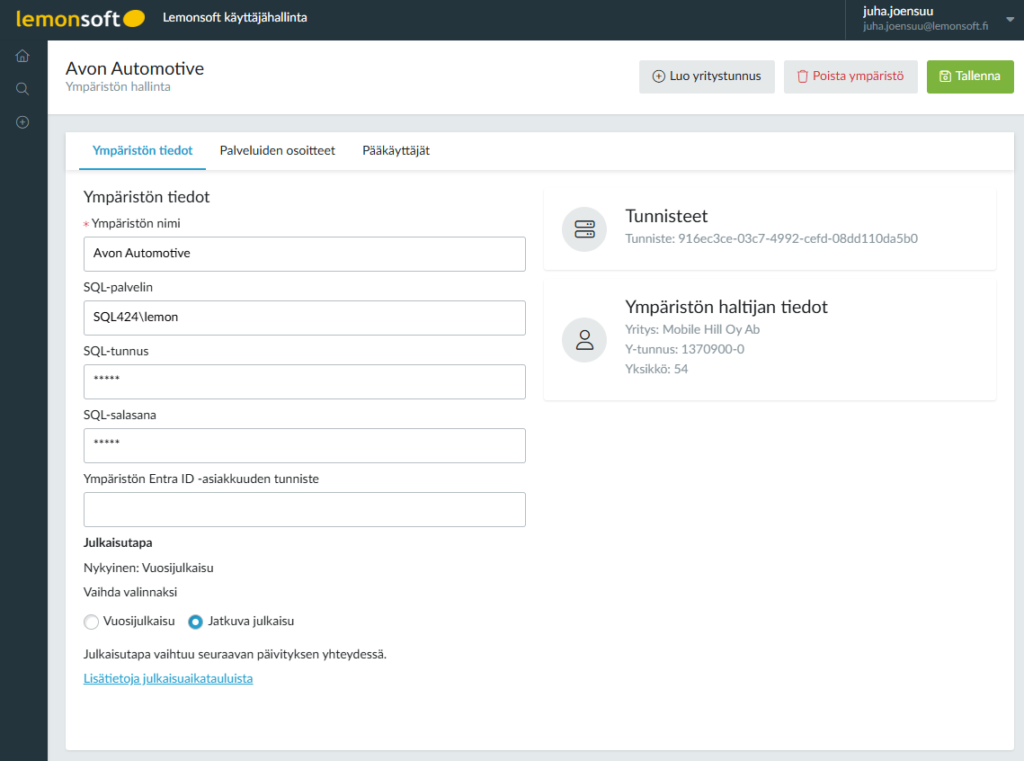
Task: Switch to the Ympäristön tiedot tab
Action: (142, 150)
